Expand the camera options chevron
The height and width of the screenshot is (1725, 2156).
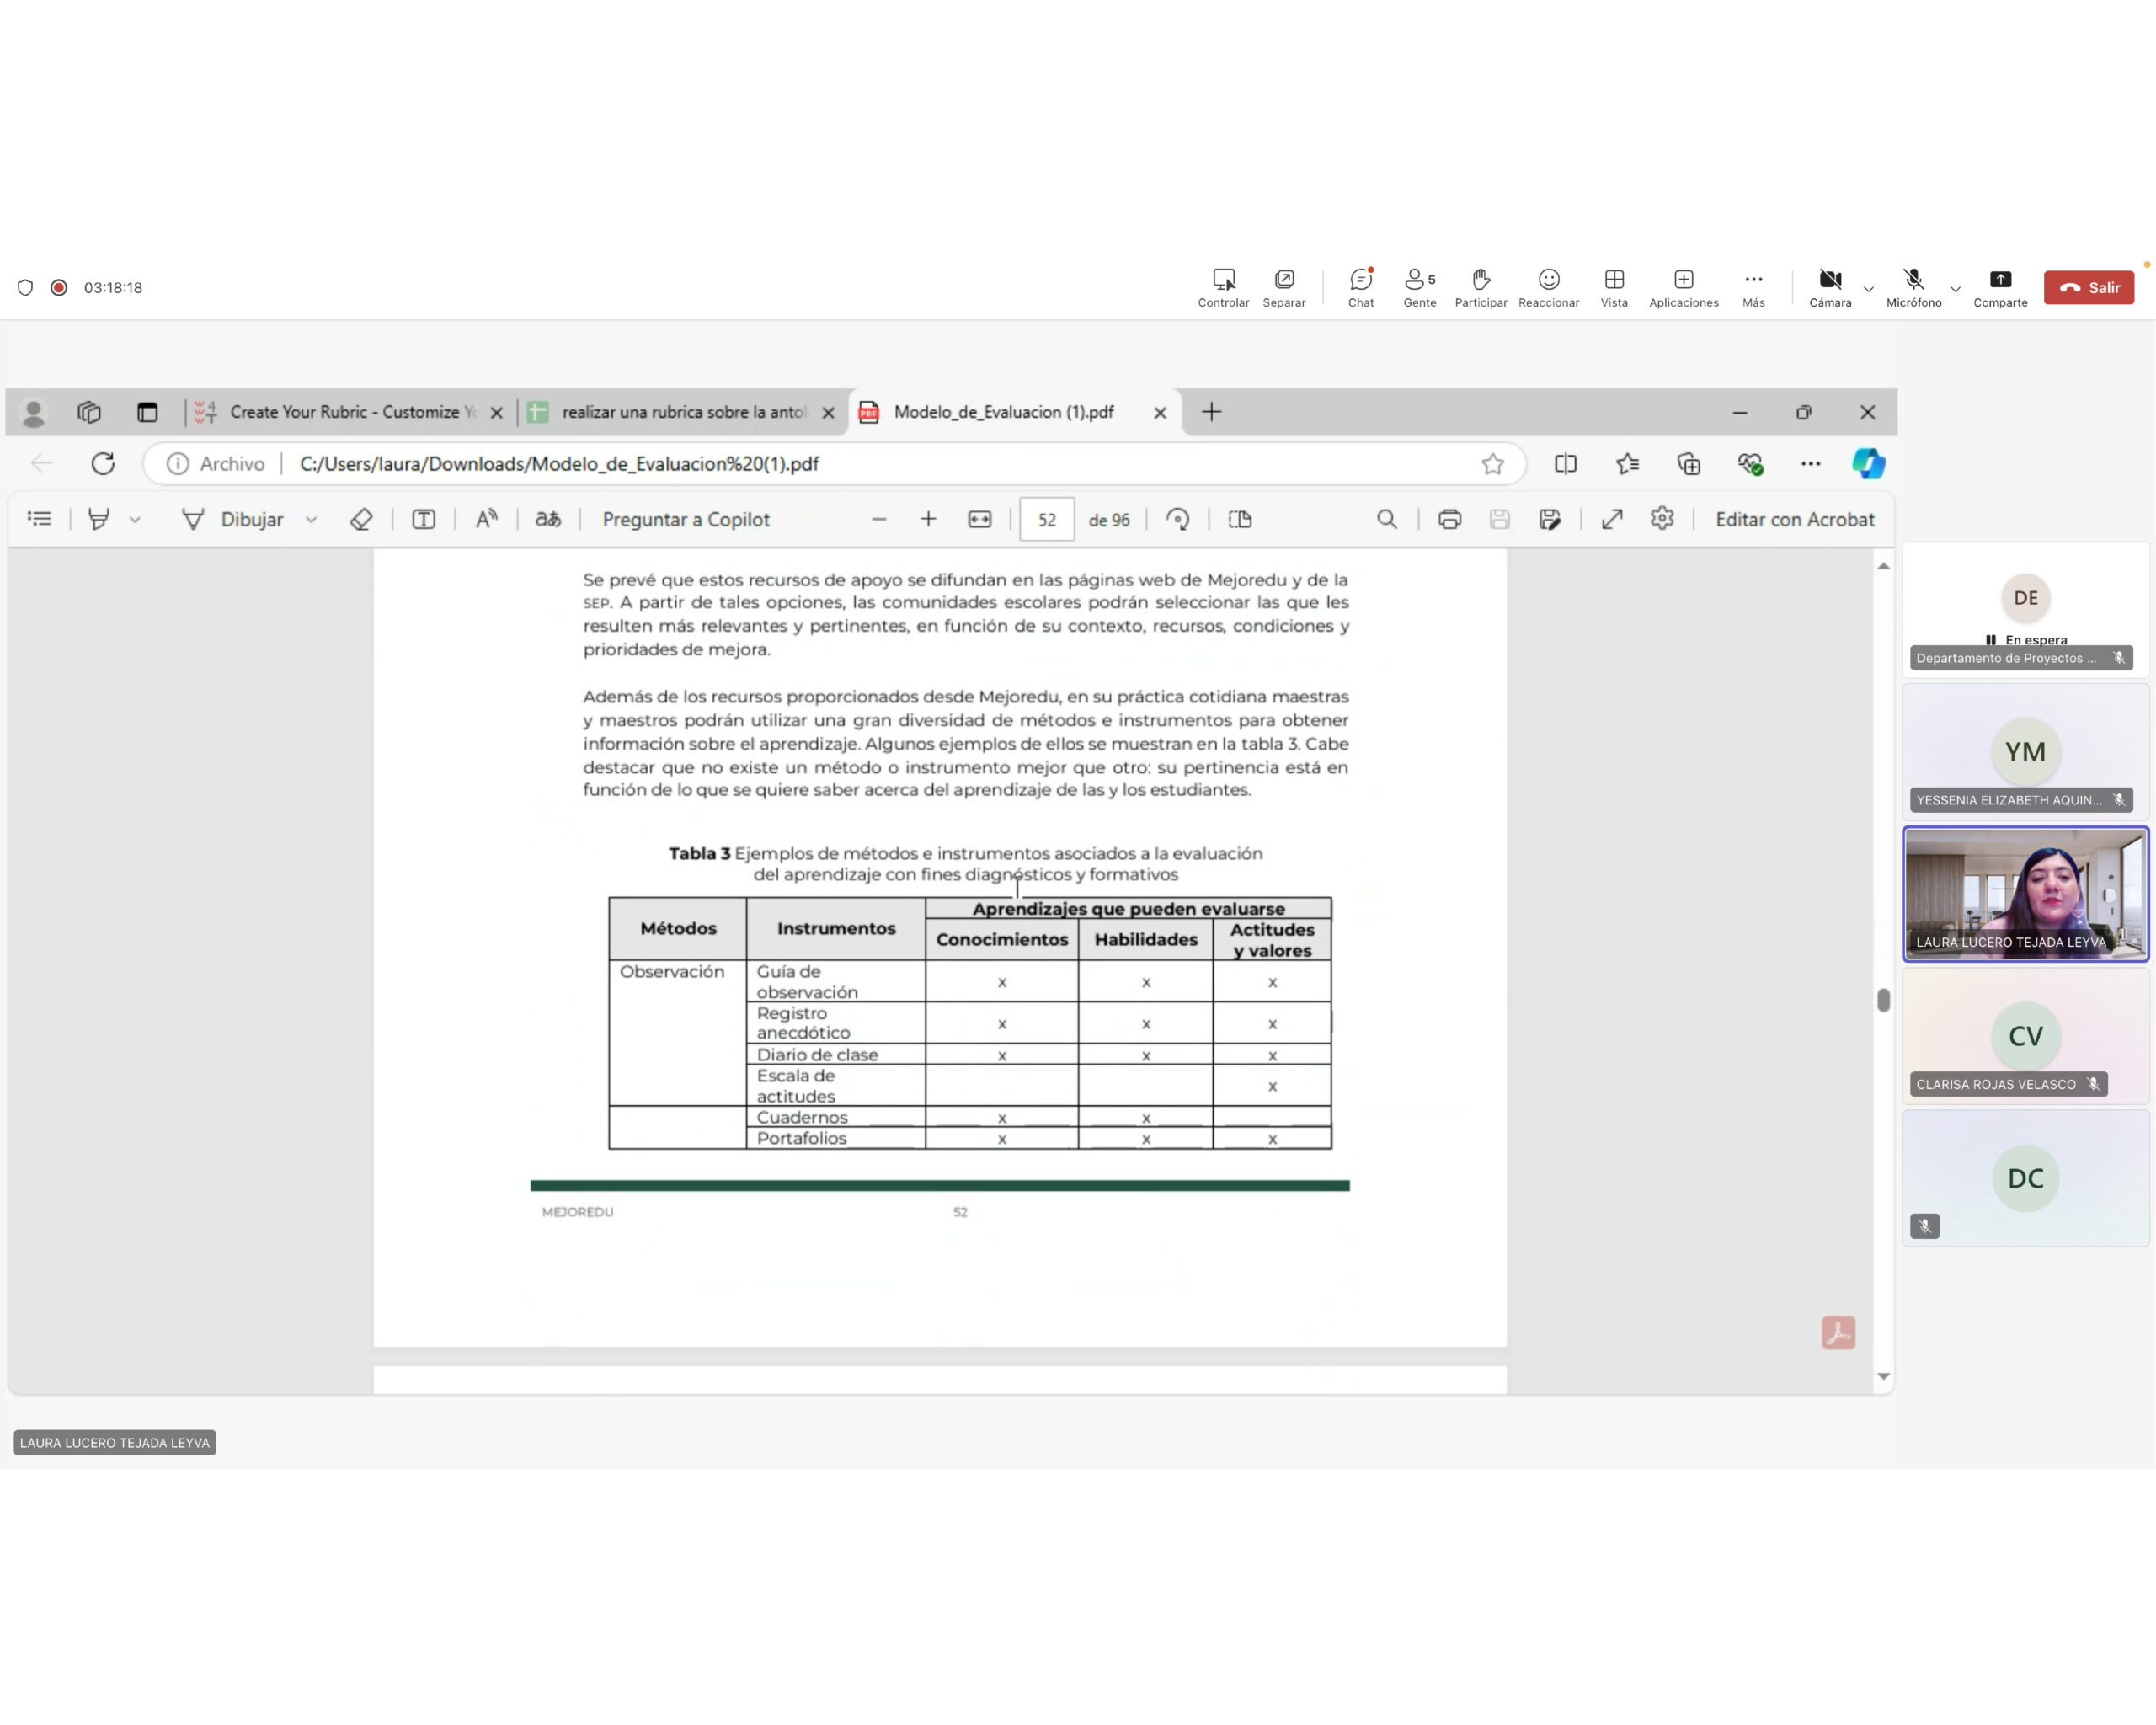(1868, 289)
